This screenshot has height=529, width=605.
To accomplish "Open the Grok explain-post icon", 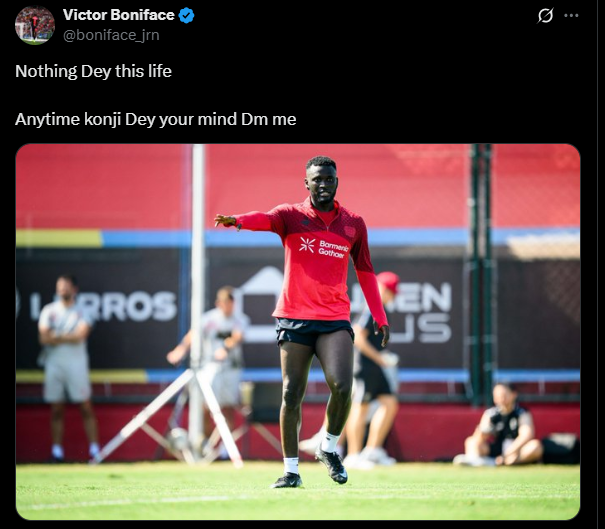I will [545, 15].
